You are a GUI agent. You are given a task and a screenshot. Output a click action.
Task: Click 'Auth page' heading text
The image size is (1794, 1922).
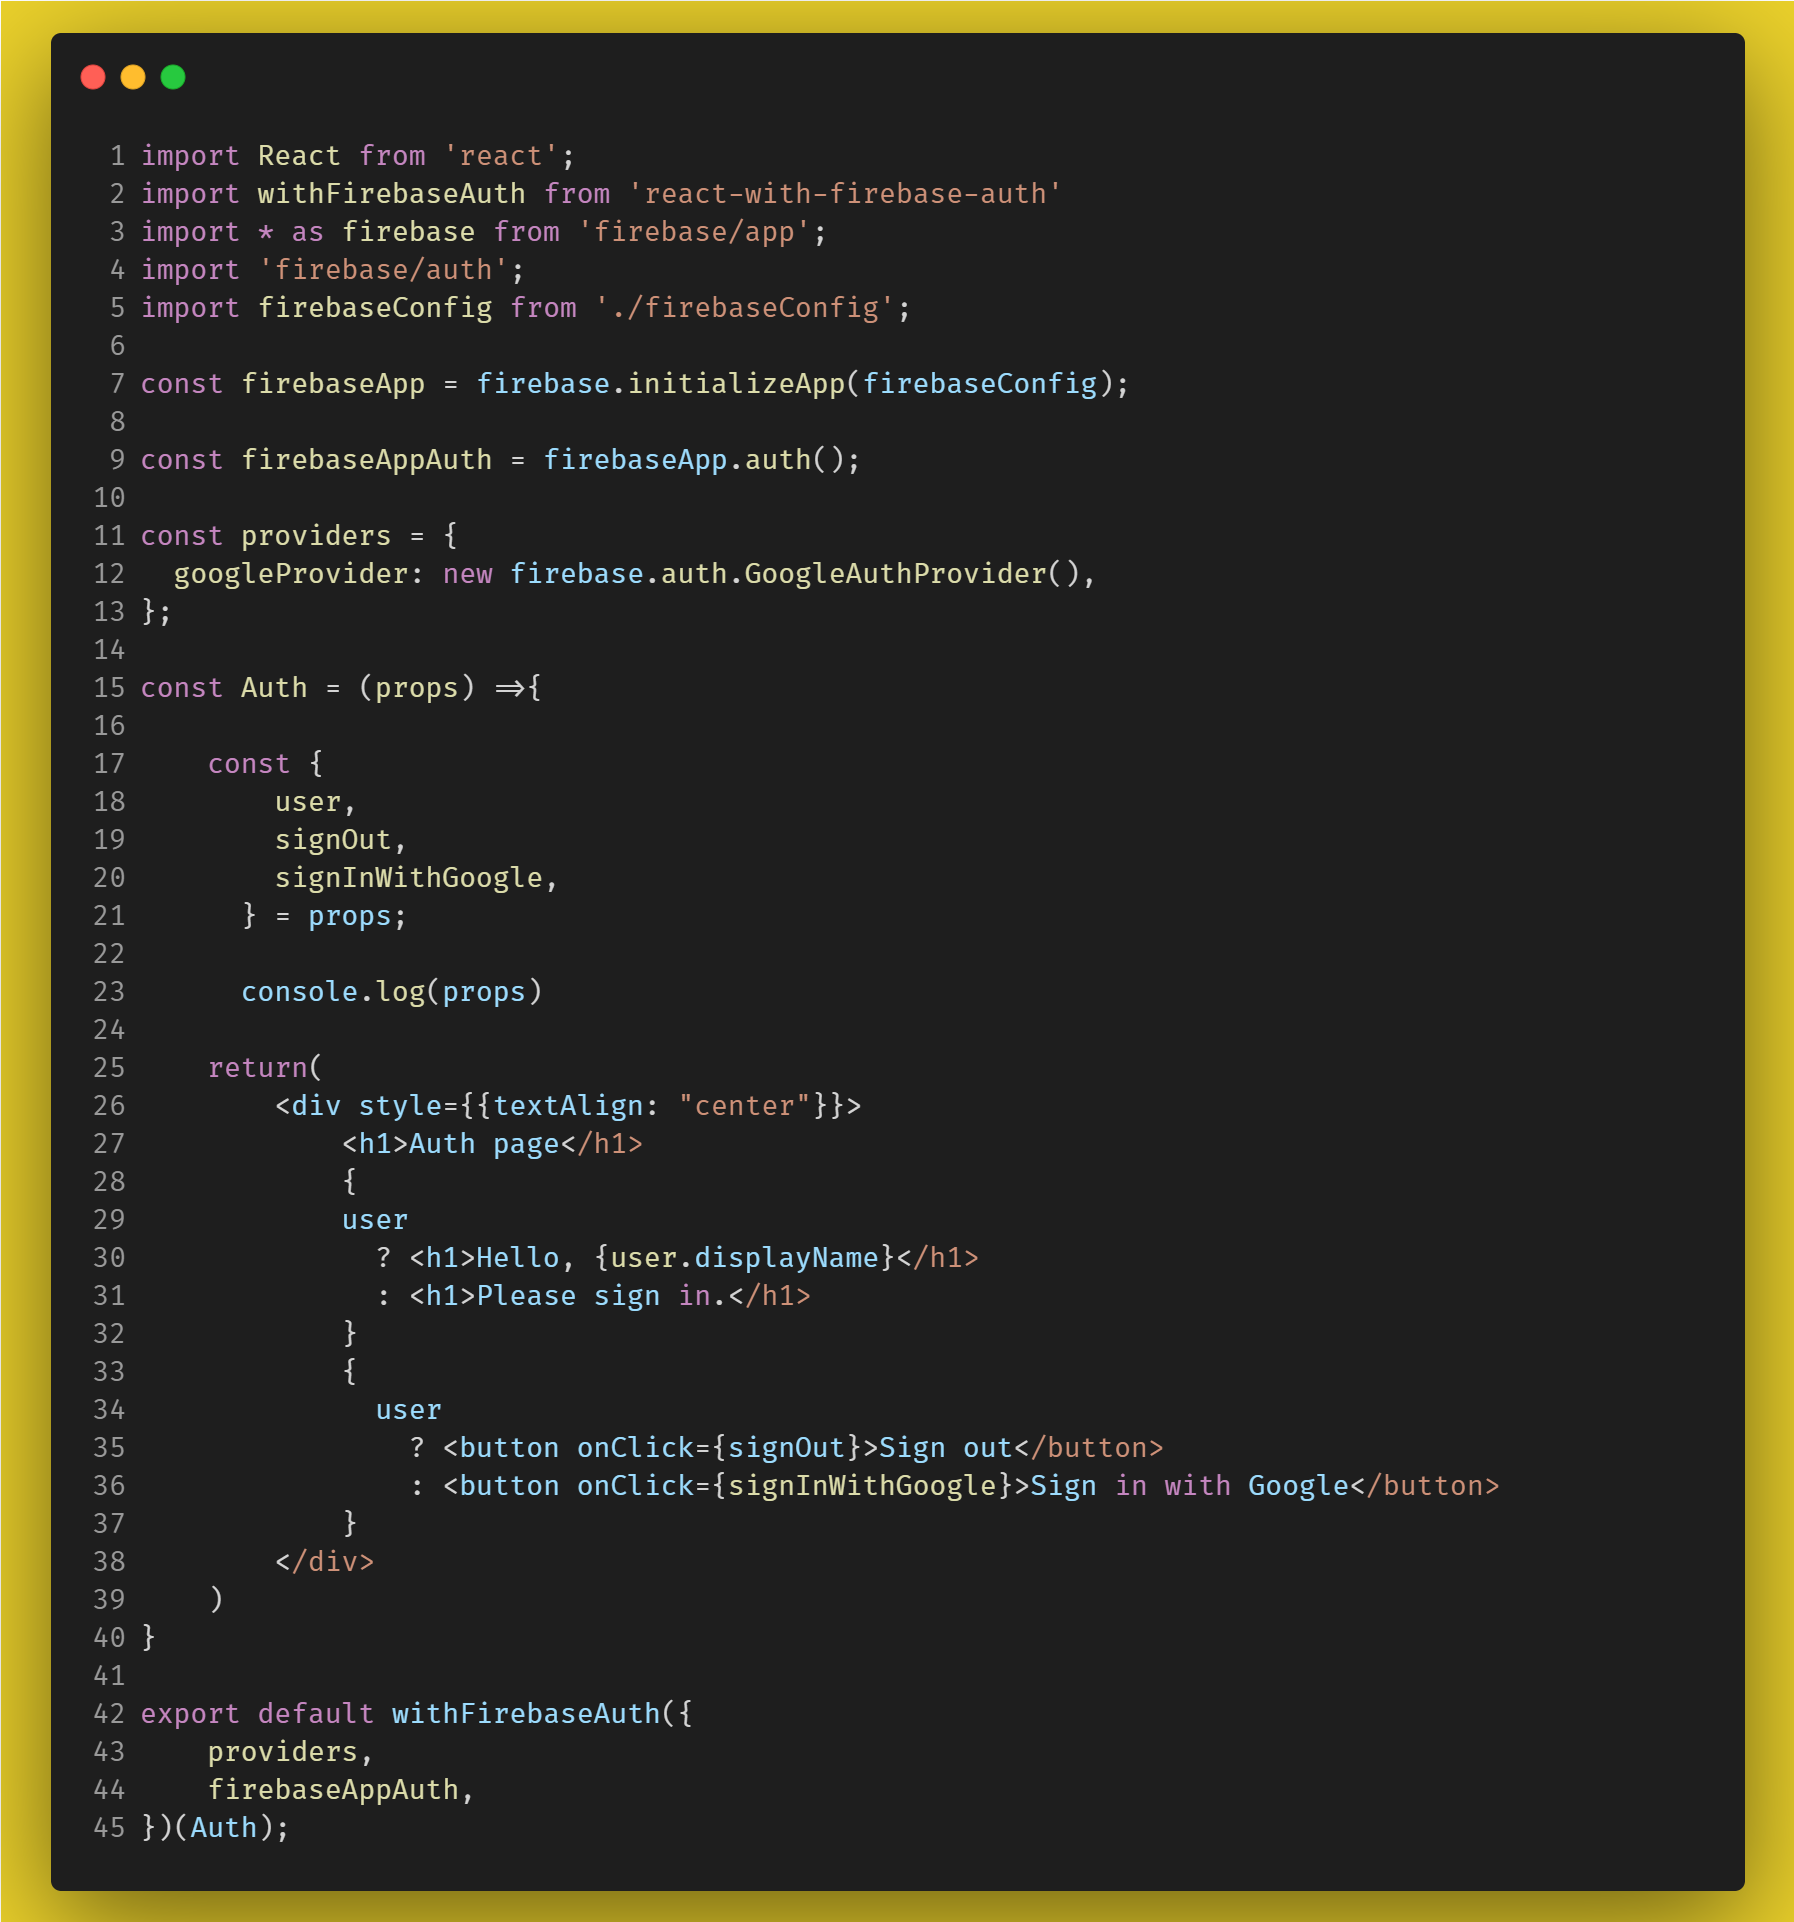(x=484, y=1144)
